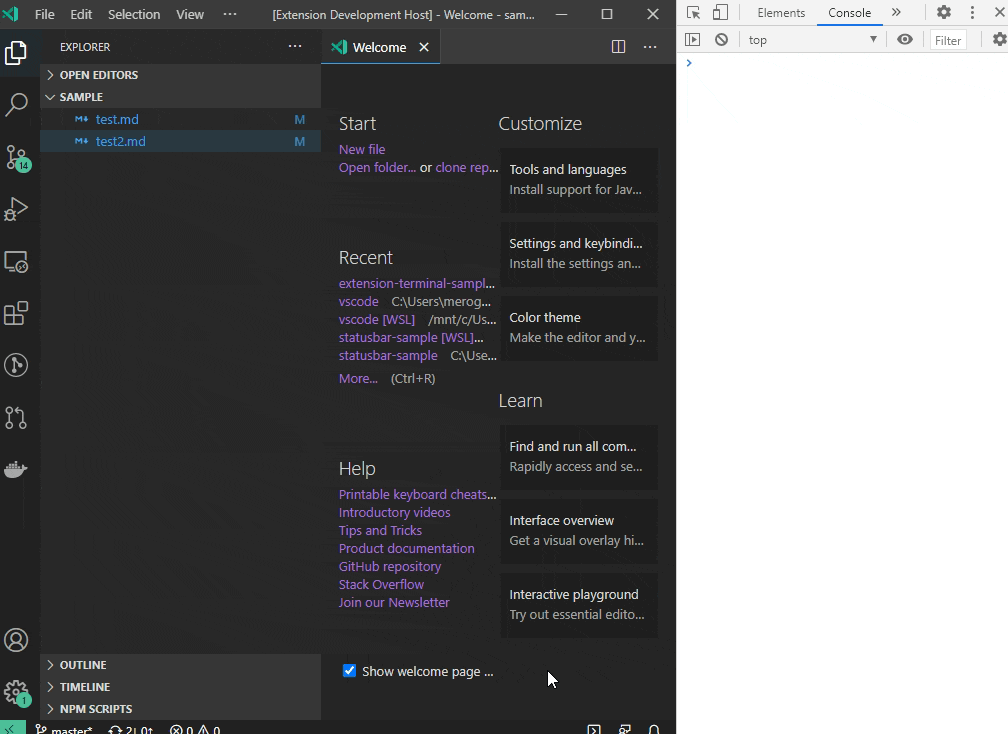
Task: Switch to DevTools Elements tab
Action: pyautogui.click(x=781, y=13)
